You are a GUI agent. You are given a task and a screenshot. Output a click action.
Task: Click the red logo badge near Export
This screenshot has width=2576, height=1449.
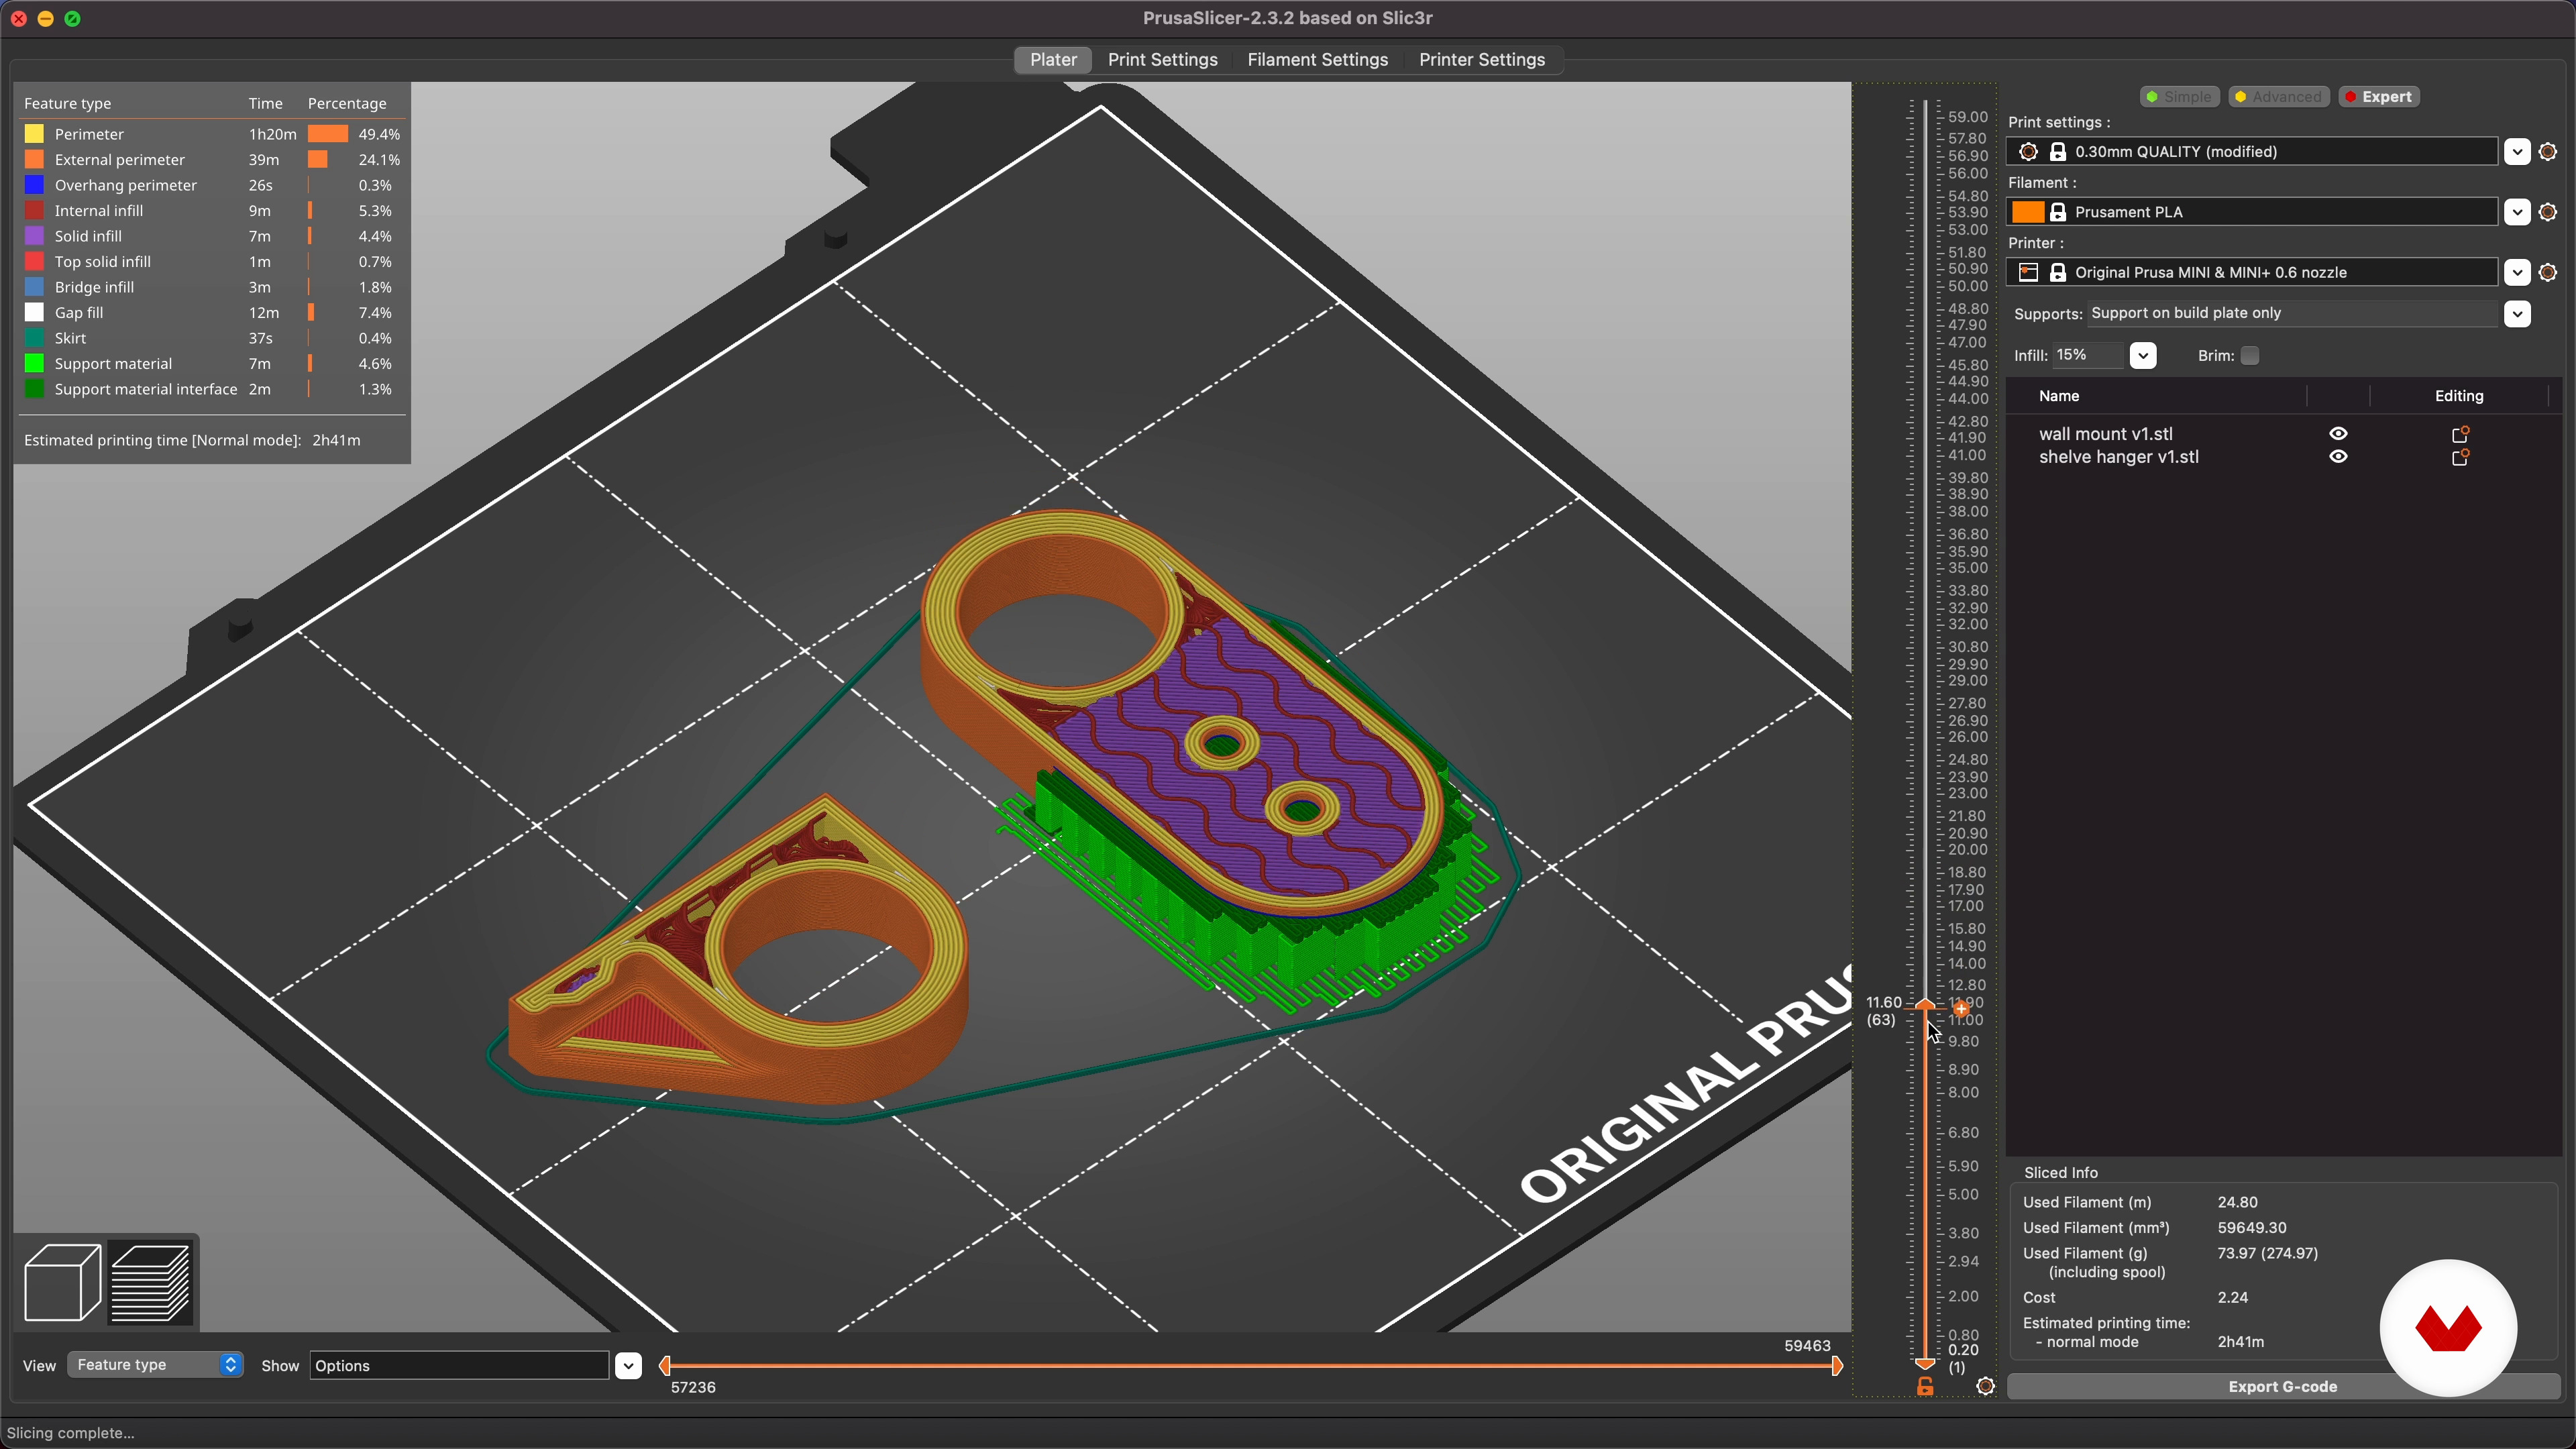[2448, 1328]
